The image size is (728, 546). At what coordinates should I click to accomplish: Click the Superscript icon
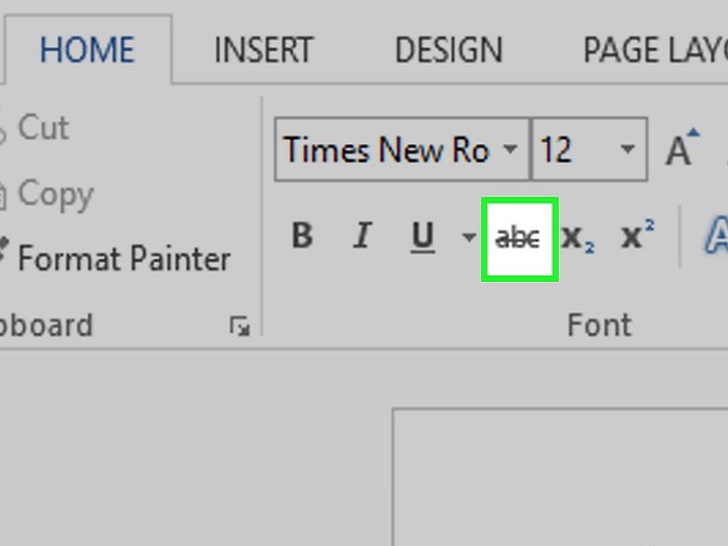coord(637,237)
